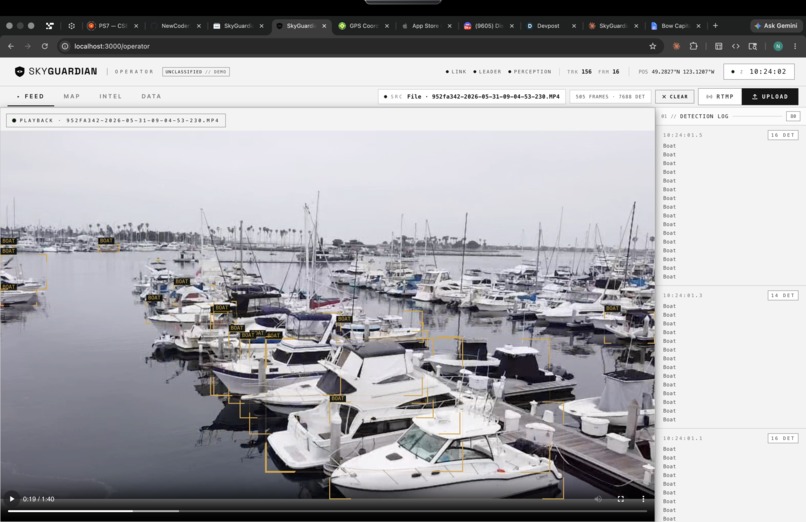Go forward in the browser
Screen dimensions: 806x522
(28, 46)
